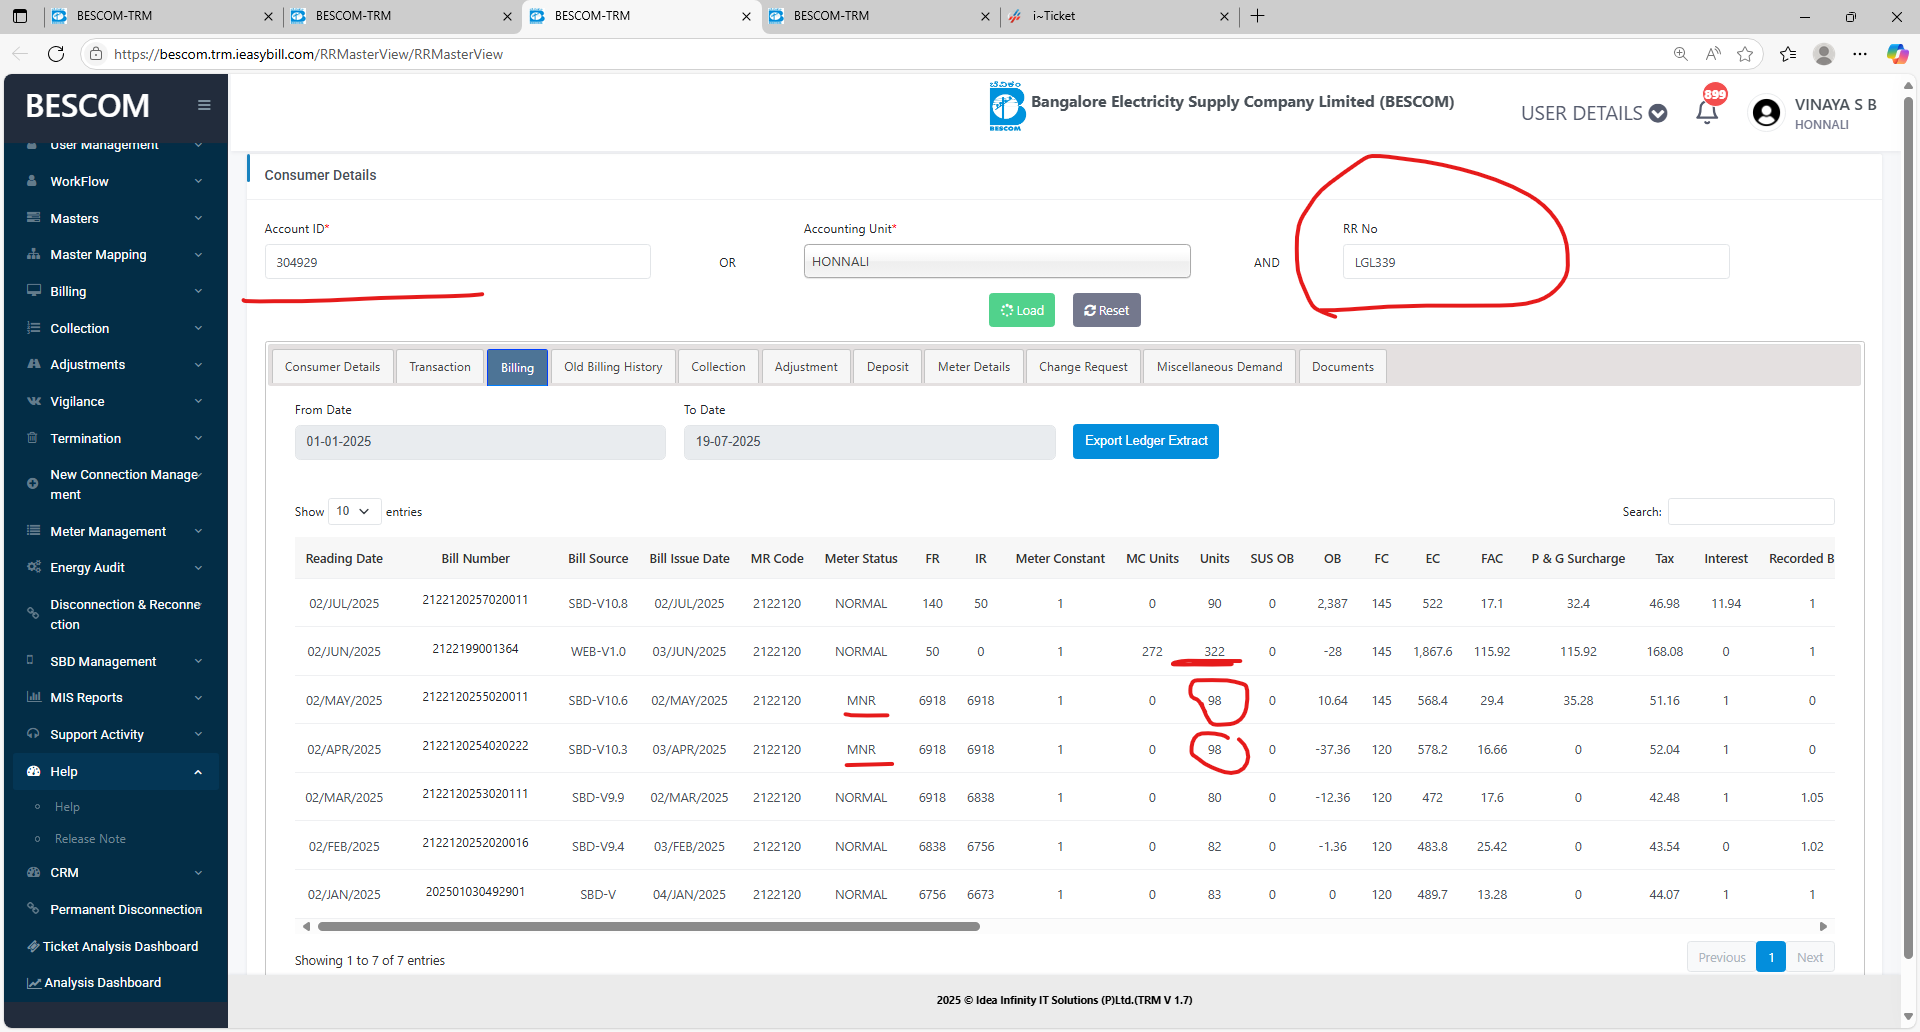Open the browser zoom magnifier icon
This screenshot has height=1032, width=1920.
[1681, 54]
